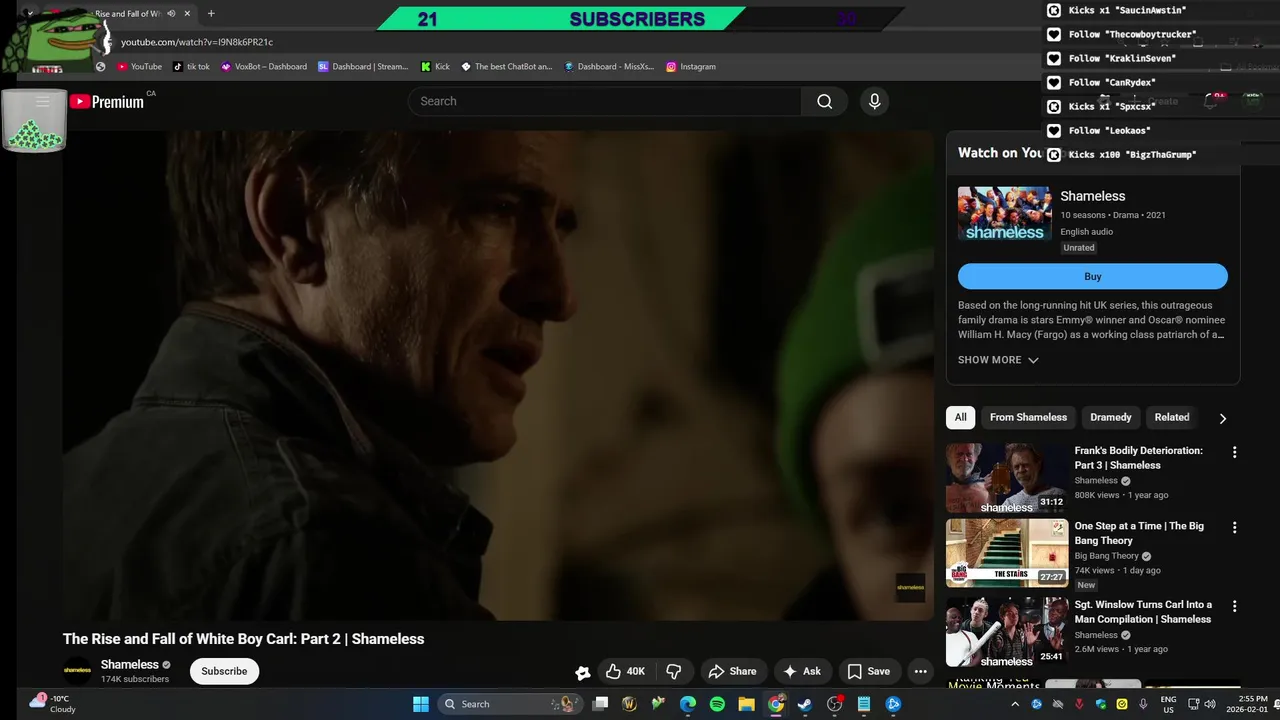This screenshot has height=720, width=1280.
Task: Click video title The Rise and Fall
Action: tap(243, 639)
